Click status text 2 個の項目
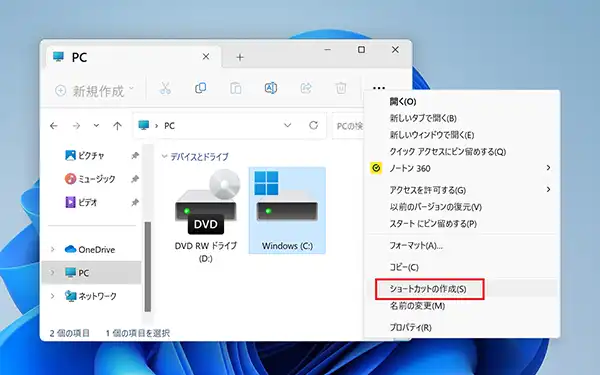Viewport: 600px width, 375px height. coord(70,333)
